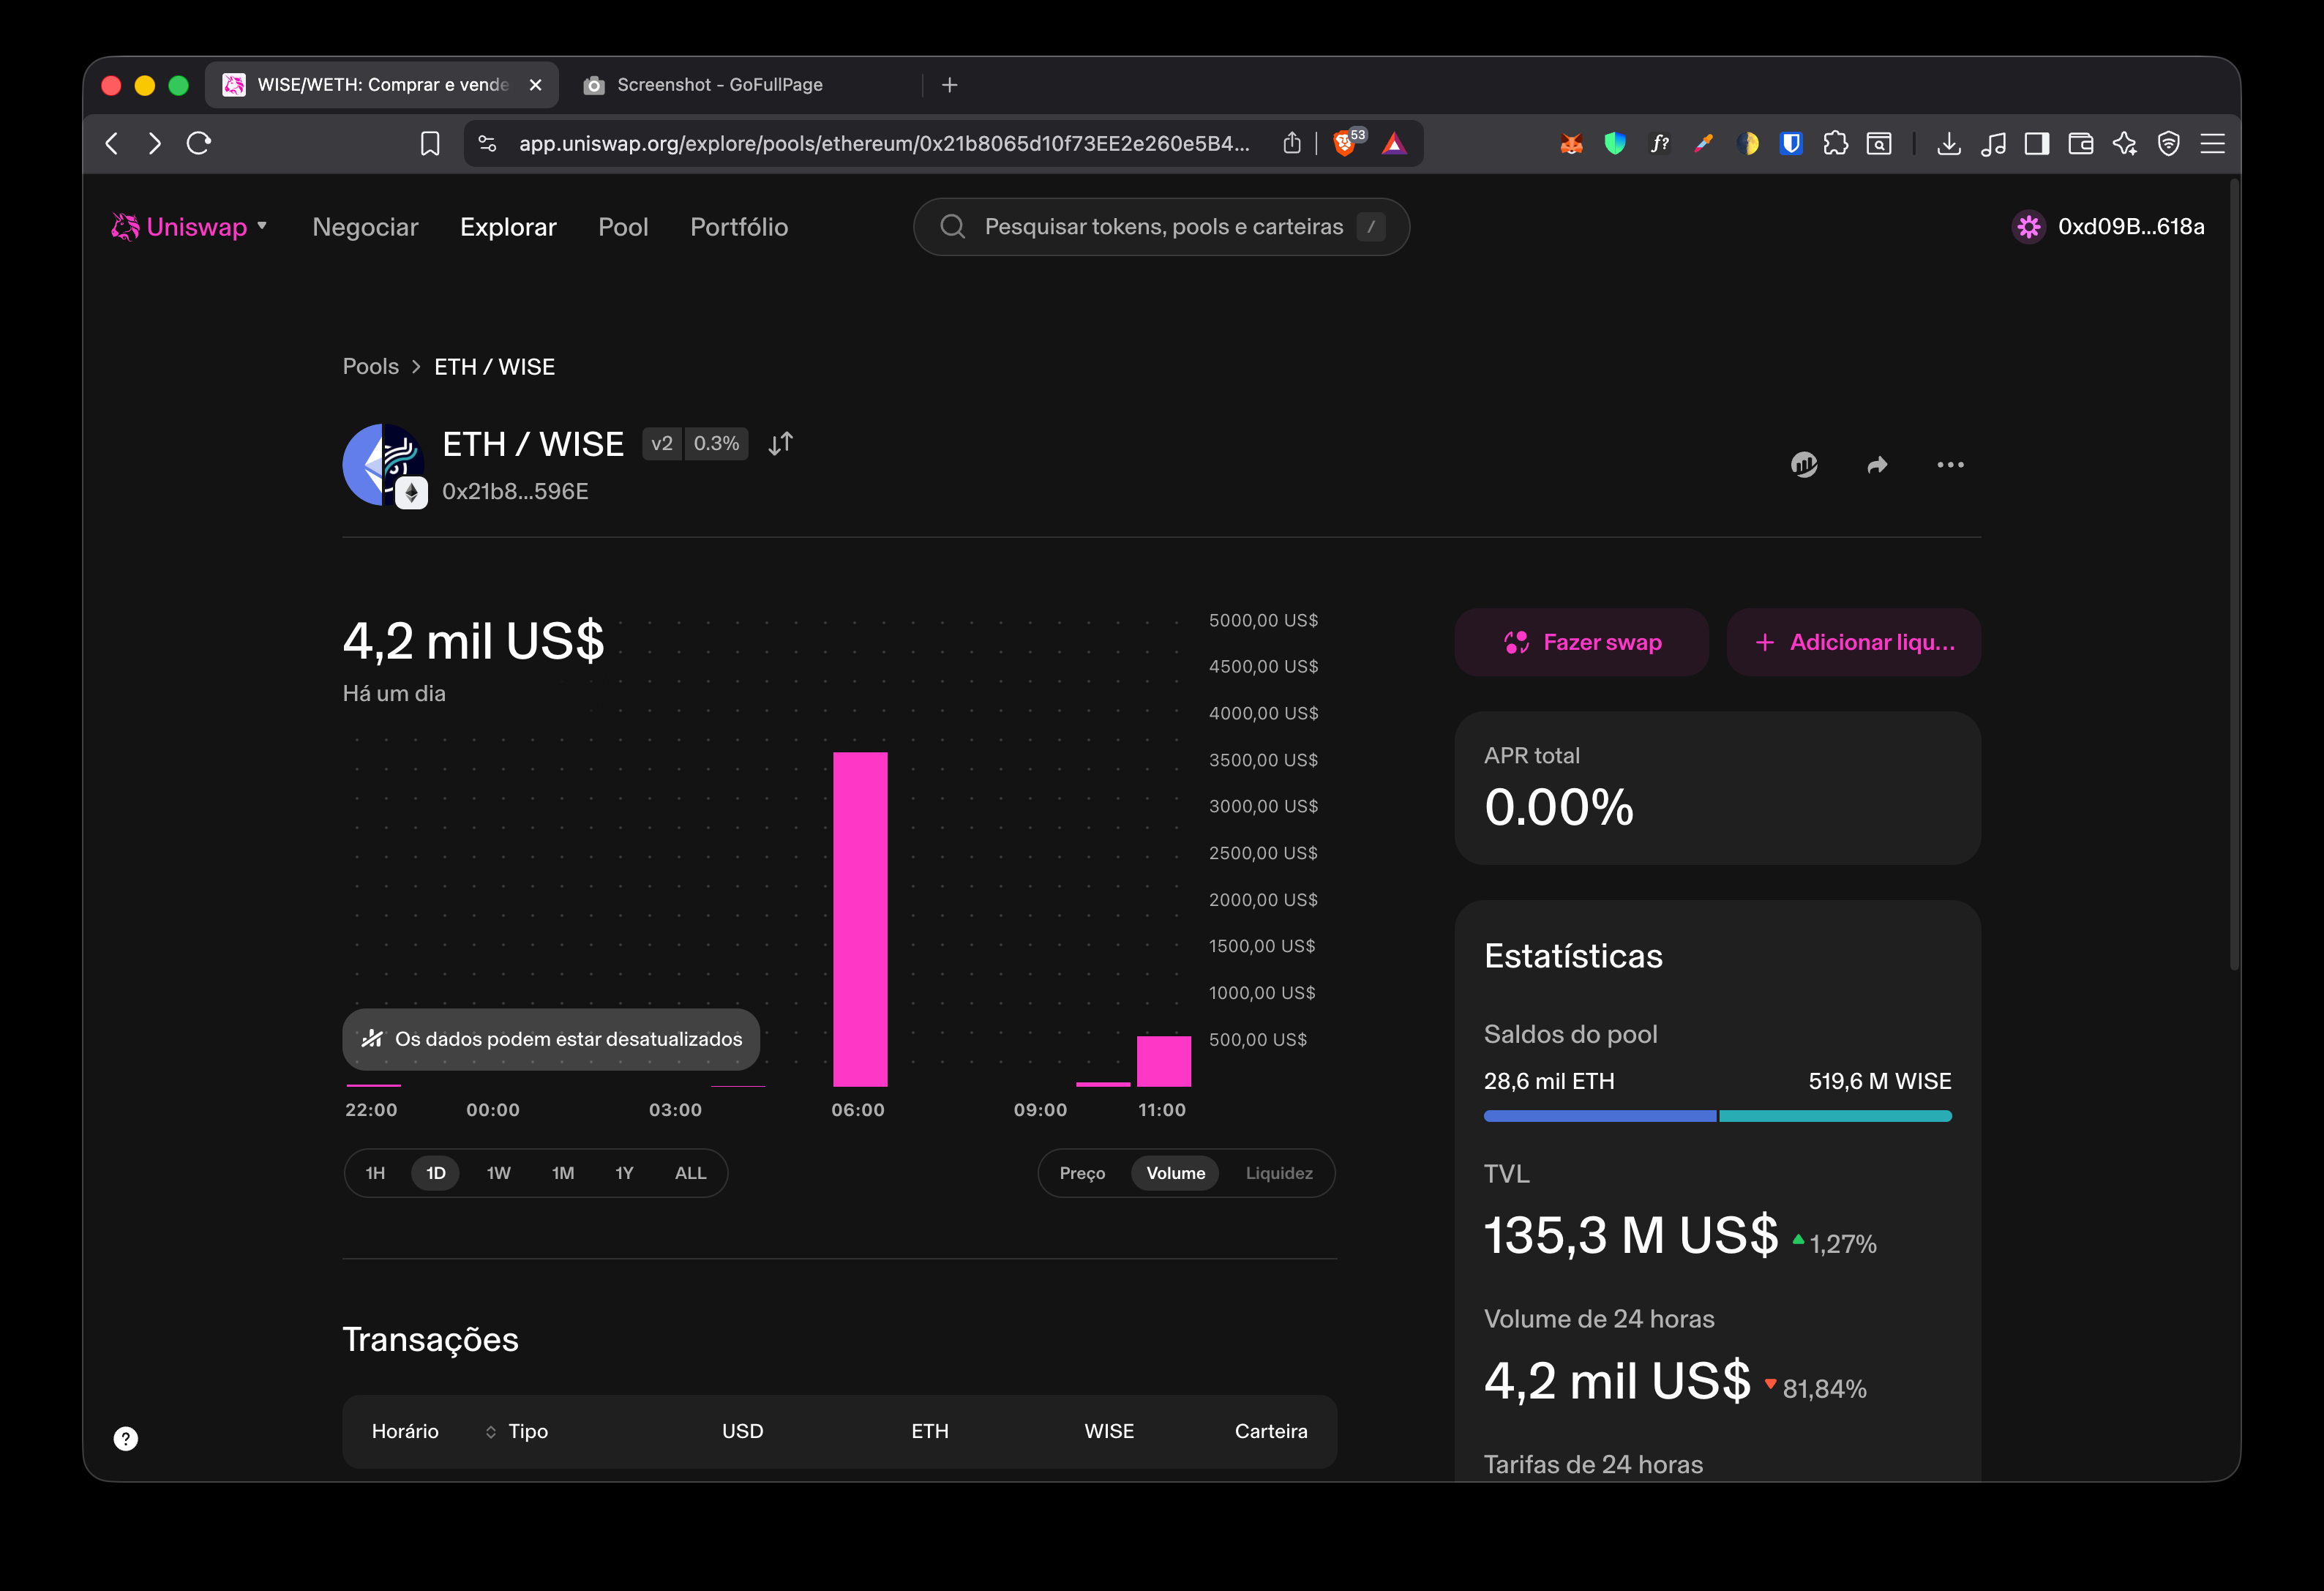Select the ALL chart timeframe
The height and width of the screenshot is (1591, 2324).
[690, 1173]
